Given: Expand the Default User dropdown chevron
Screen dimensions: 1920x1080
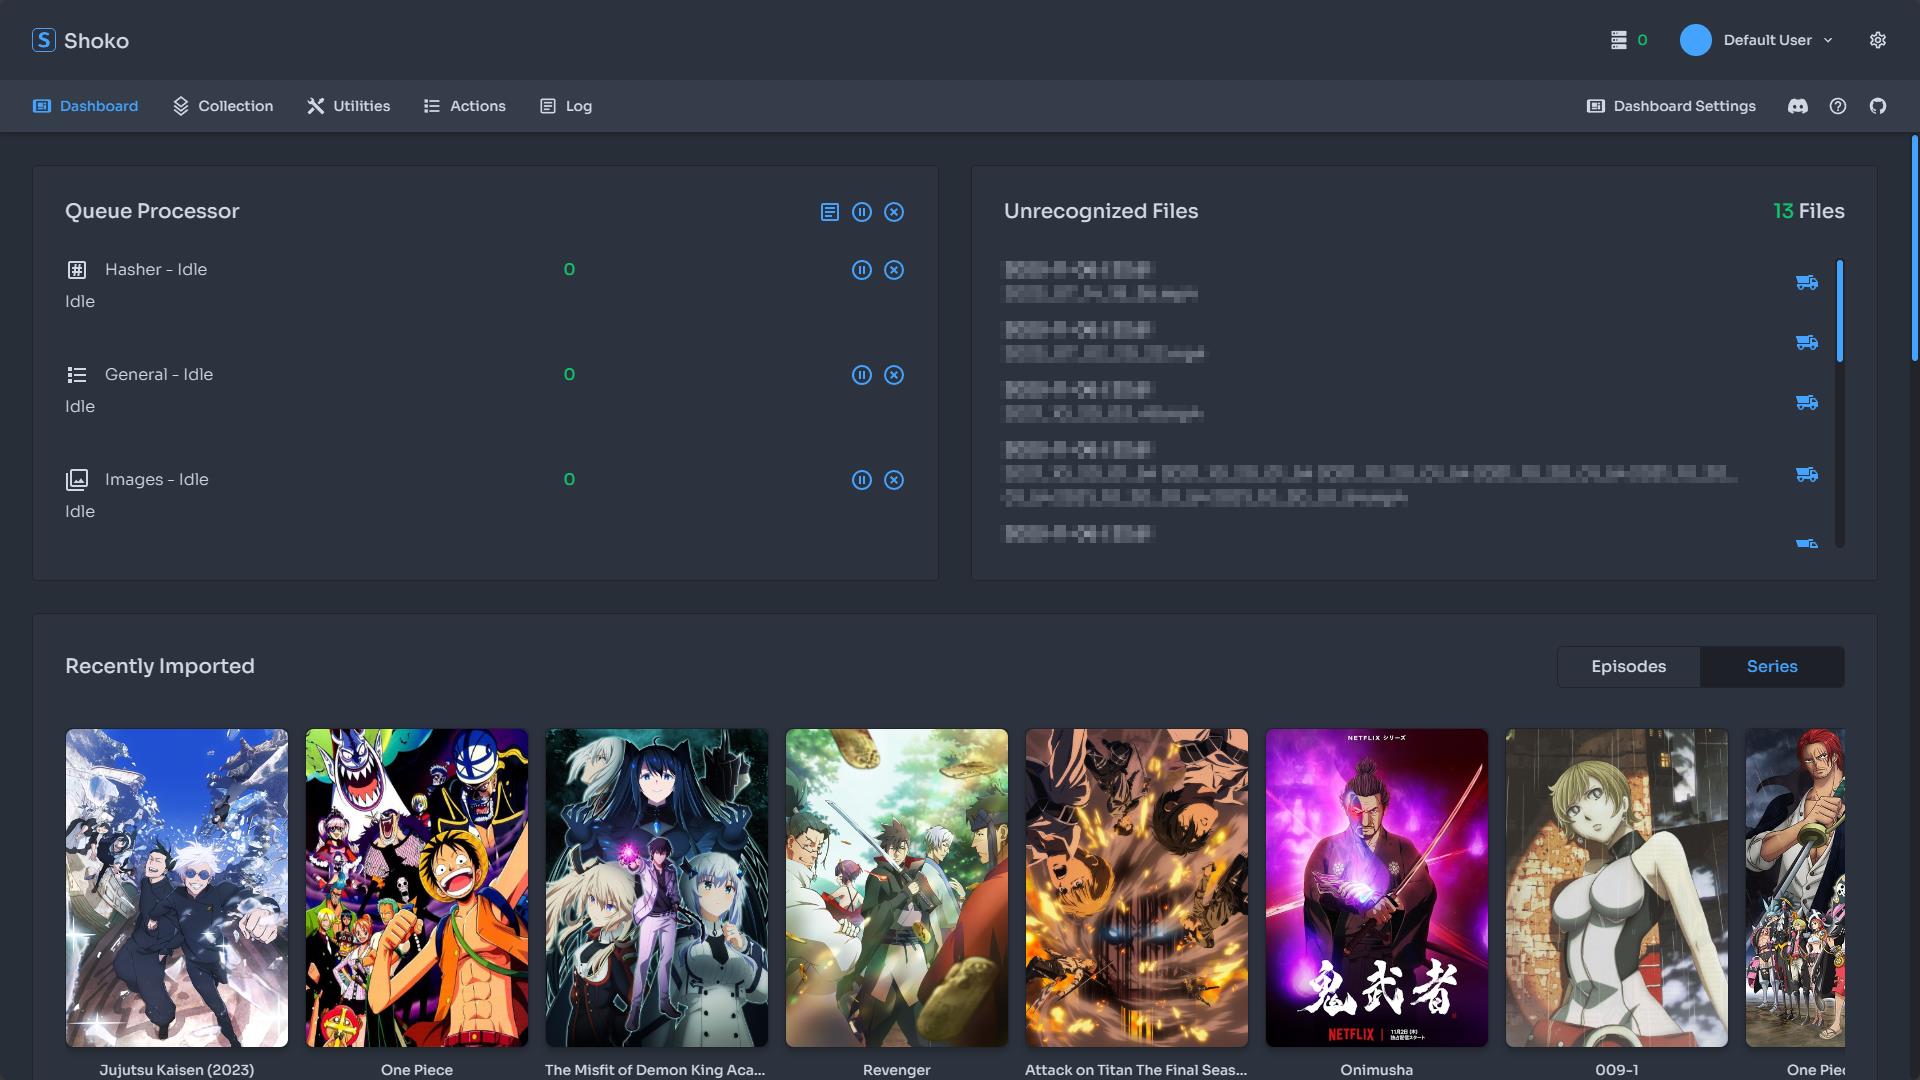Looking at the screenshot, I should (x=1828, y=40).
